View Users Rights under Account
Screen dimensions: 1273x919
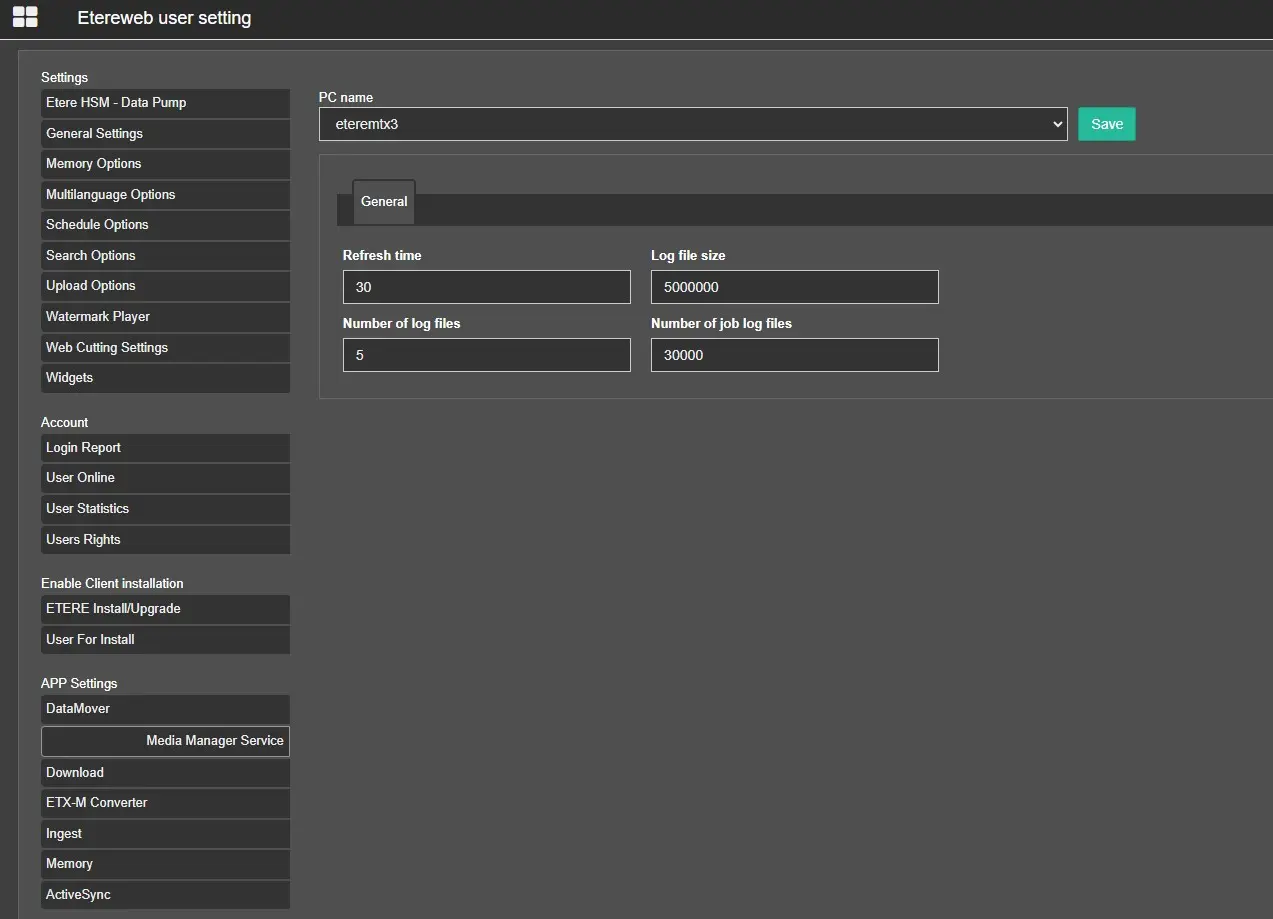(x=165, y=540)
